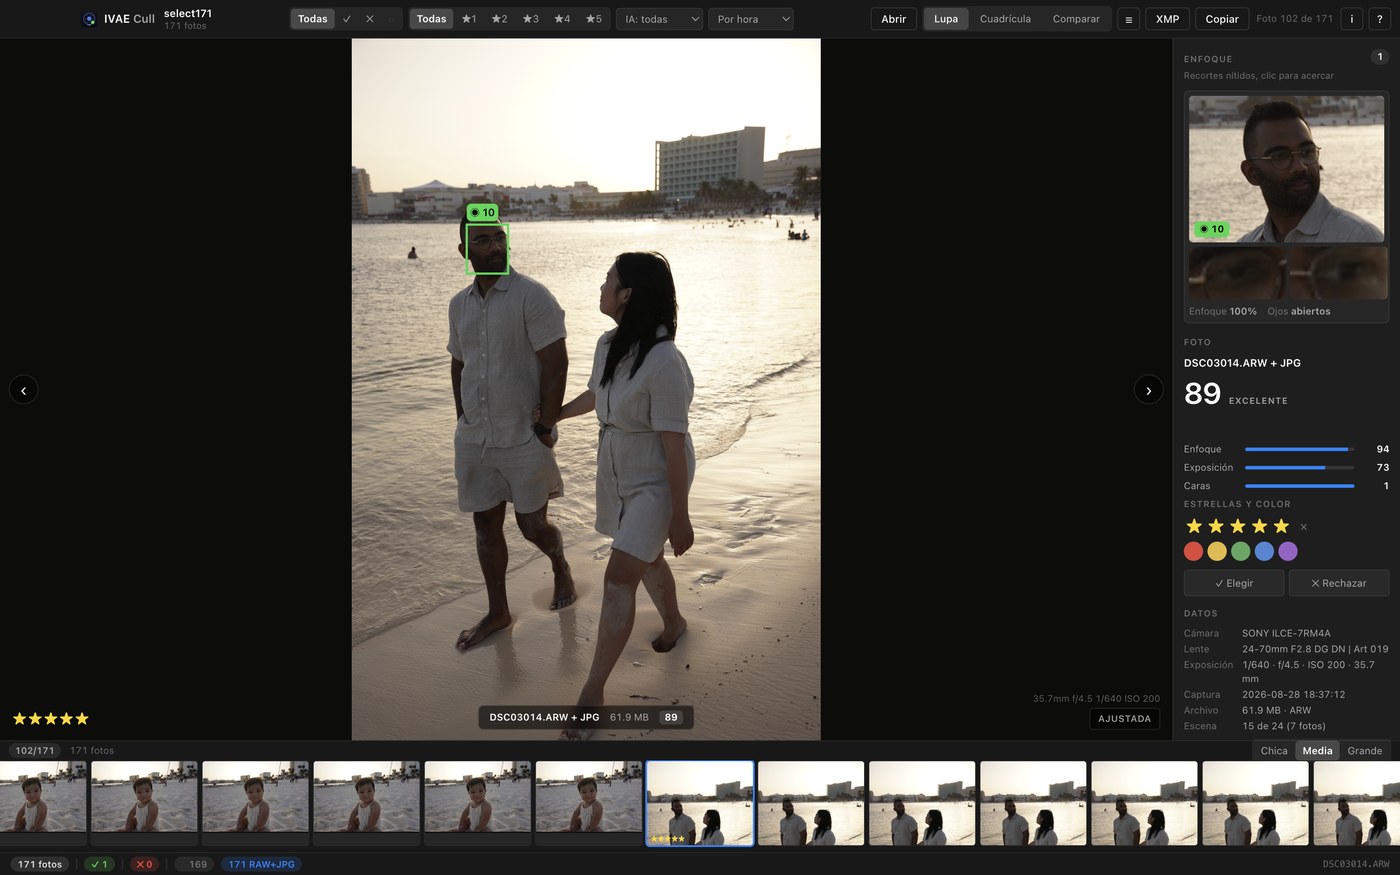Set thumbnail size to Chica

tap(1274, 751)
